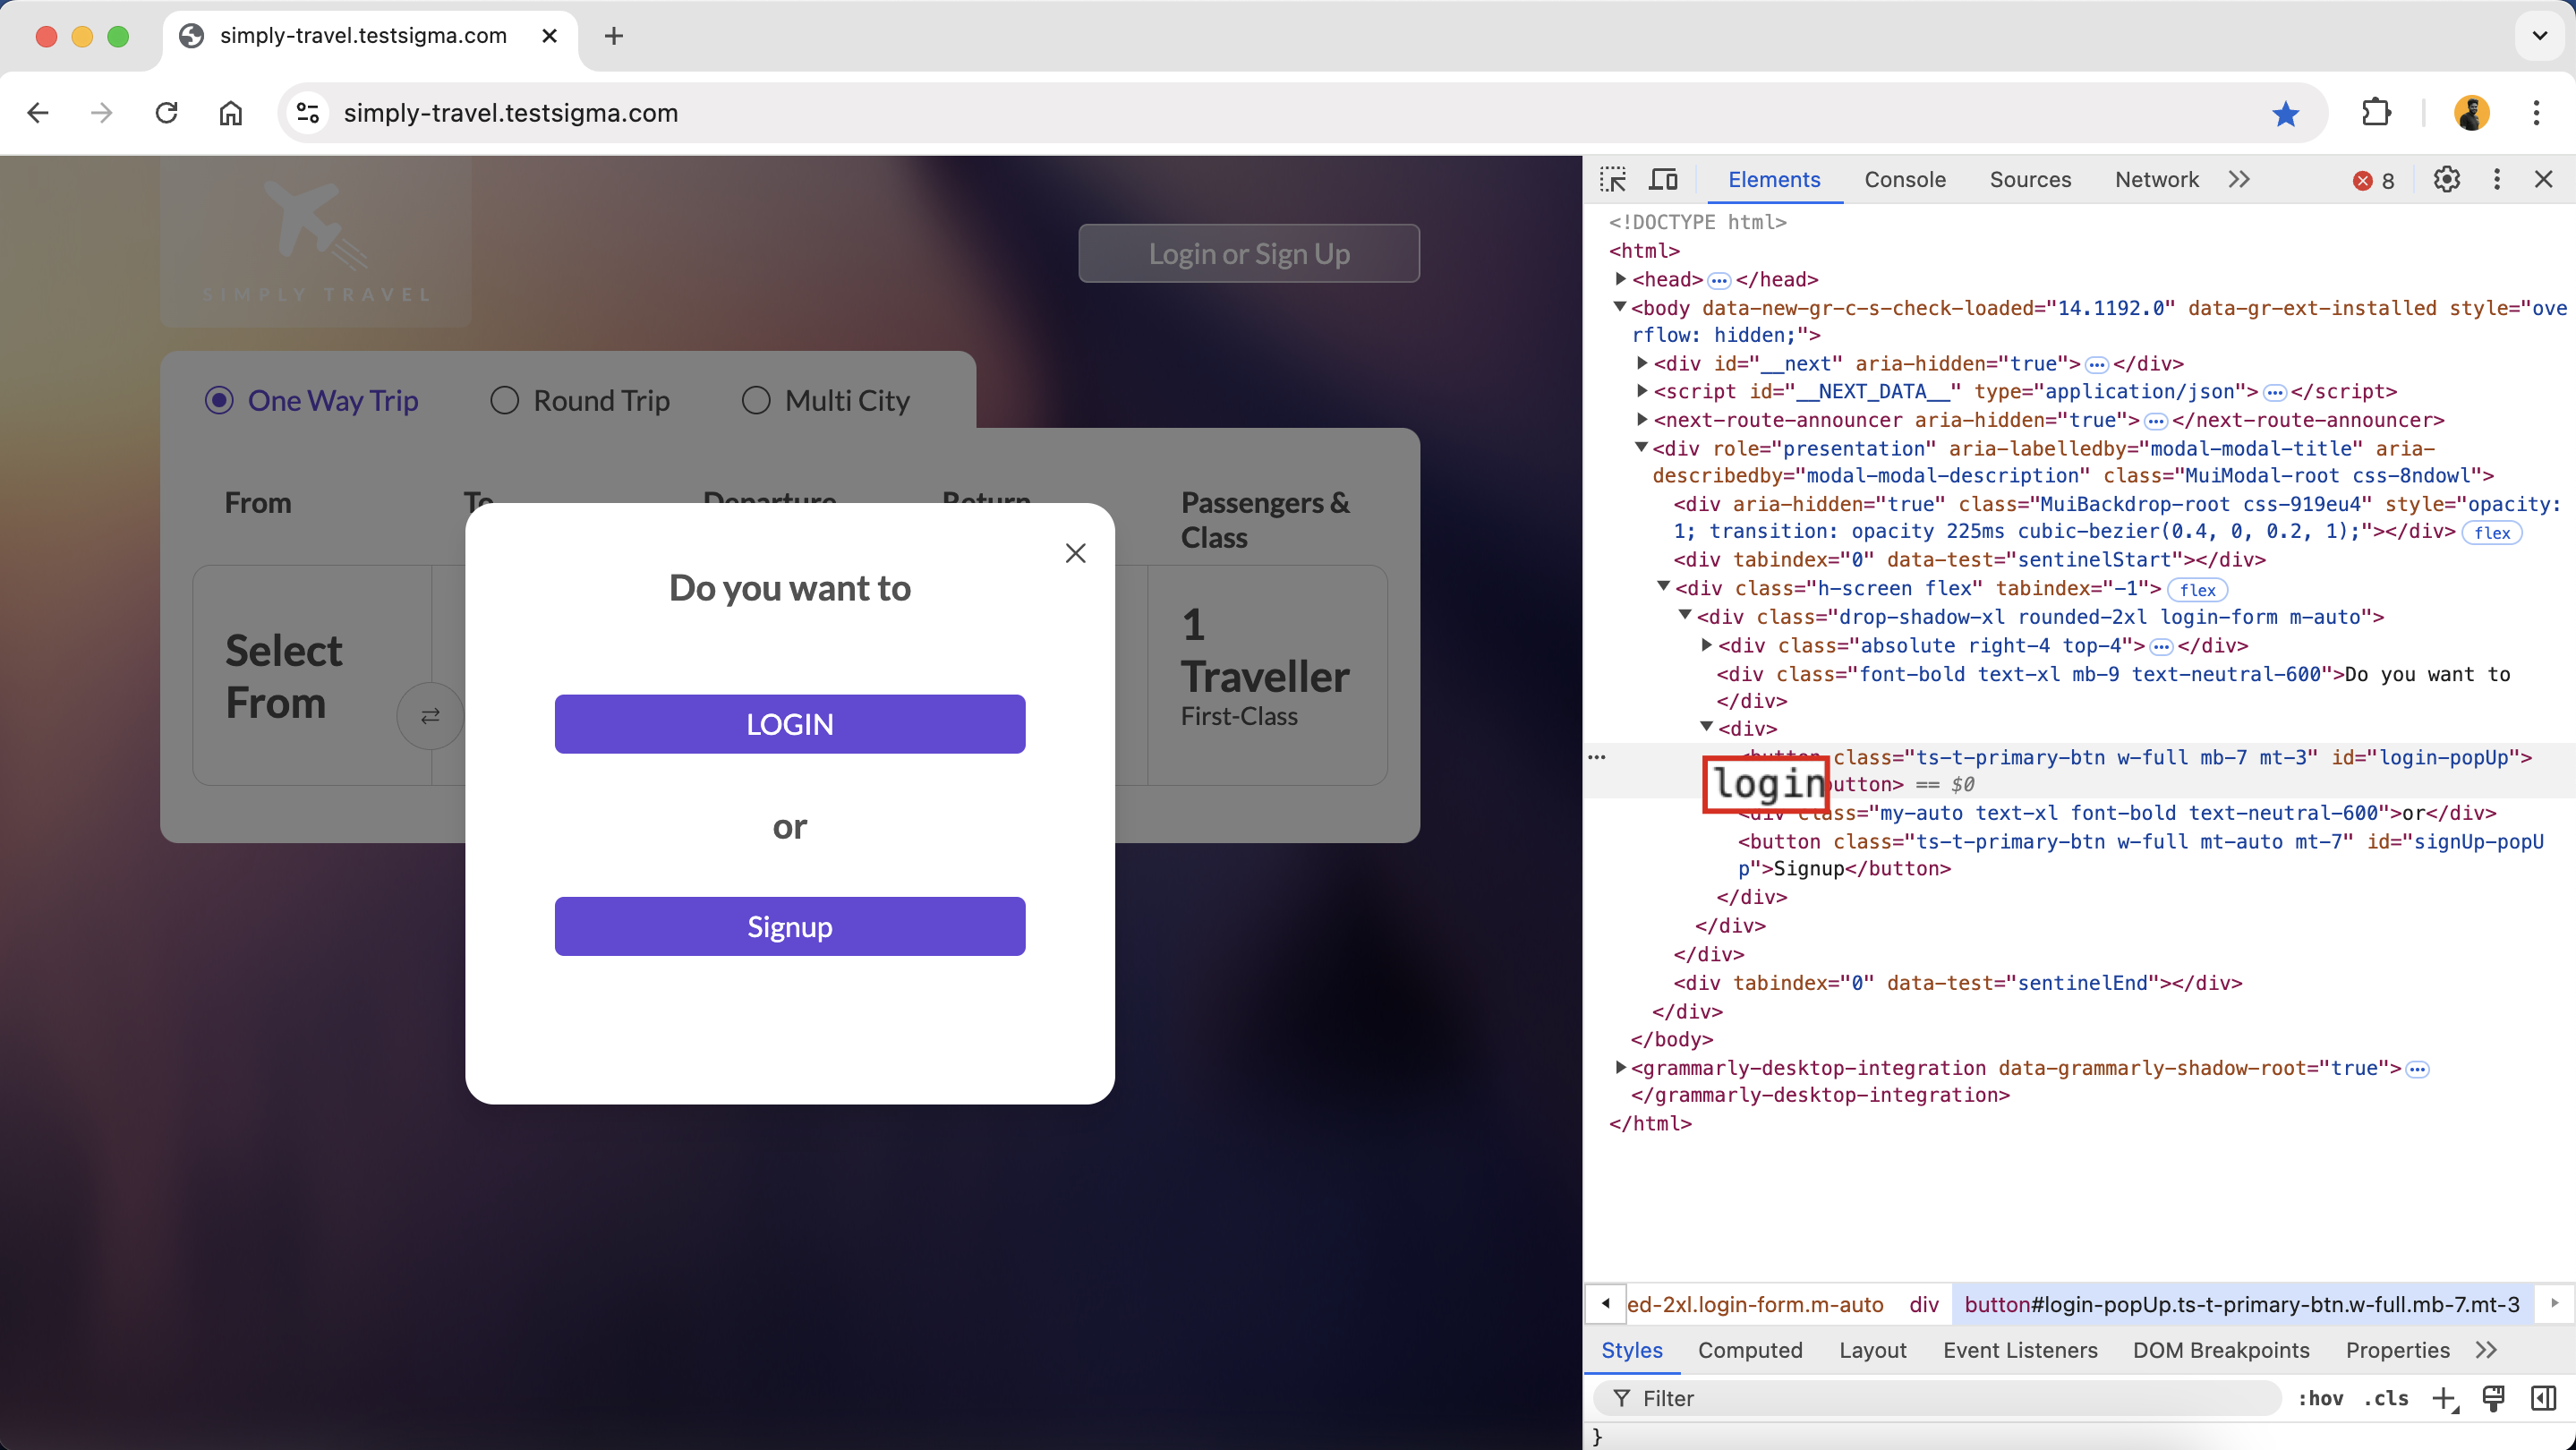Open Chrome's three-dot menu
Image resolution: width=2576 pixels, height=1450 pixels.
pyautogui.click(x=2536, y=113)
